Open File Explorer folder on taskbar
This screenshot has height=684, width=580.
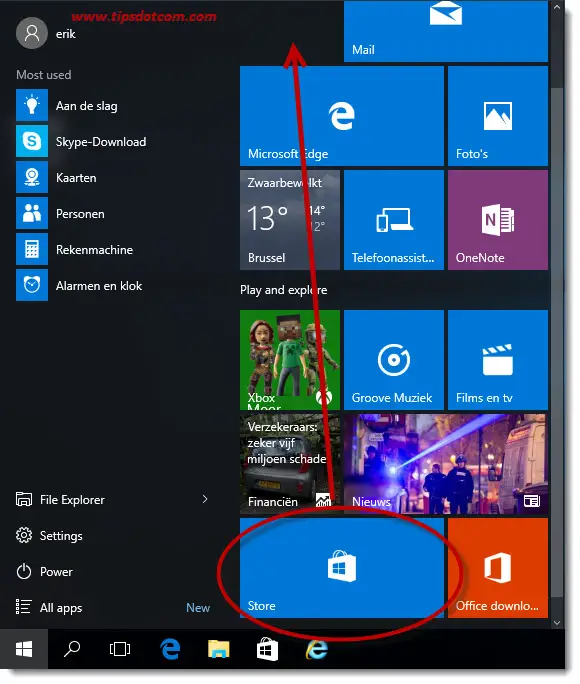218,649
